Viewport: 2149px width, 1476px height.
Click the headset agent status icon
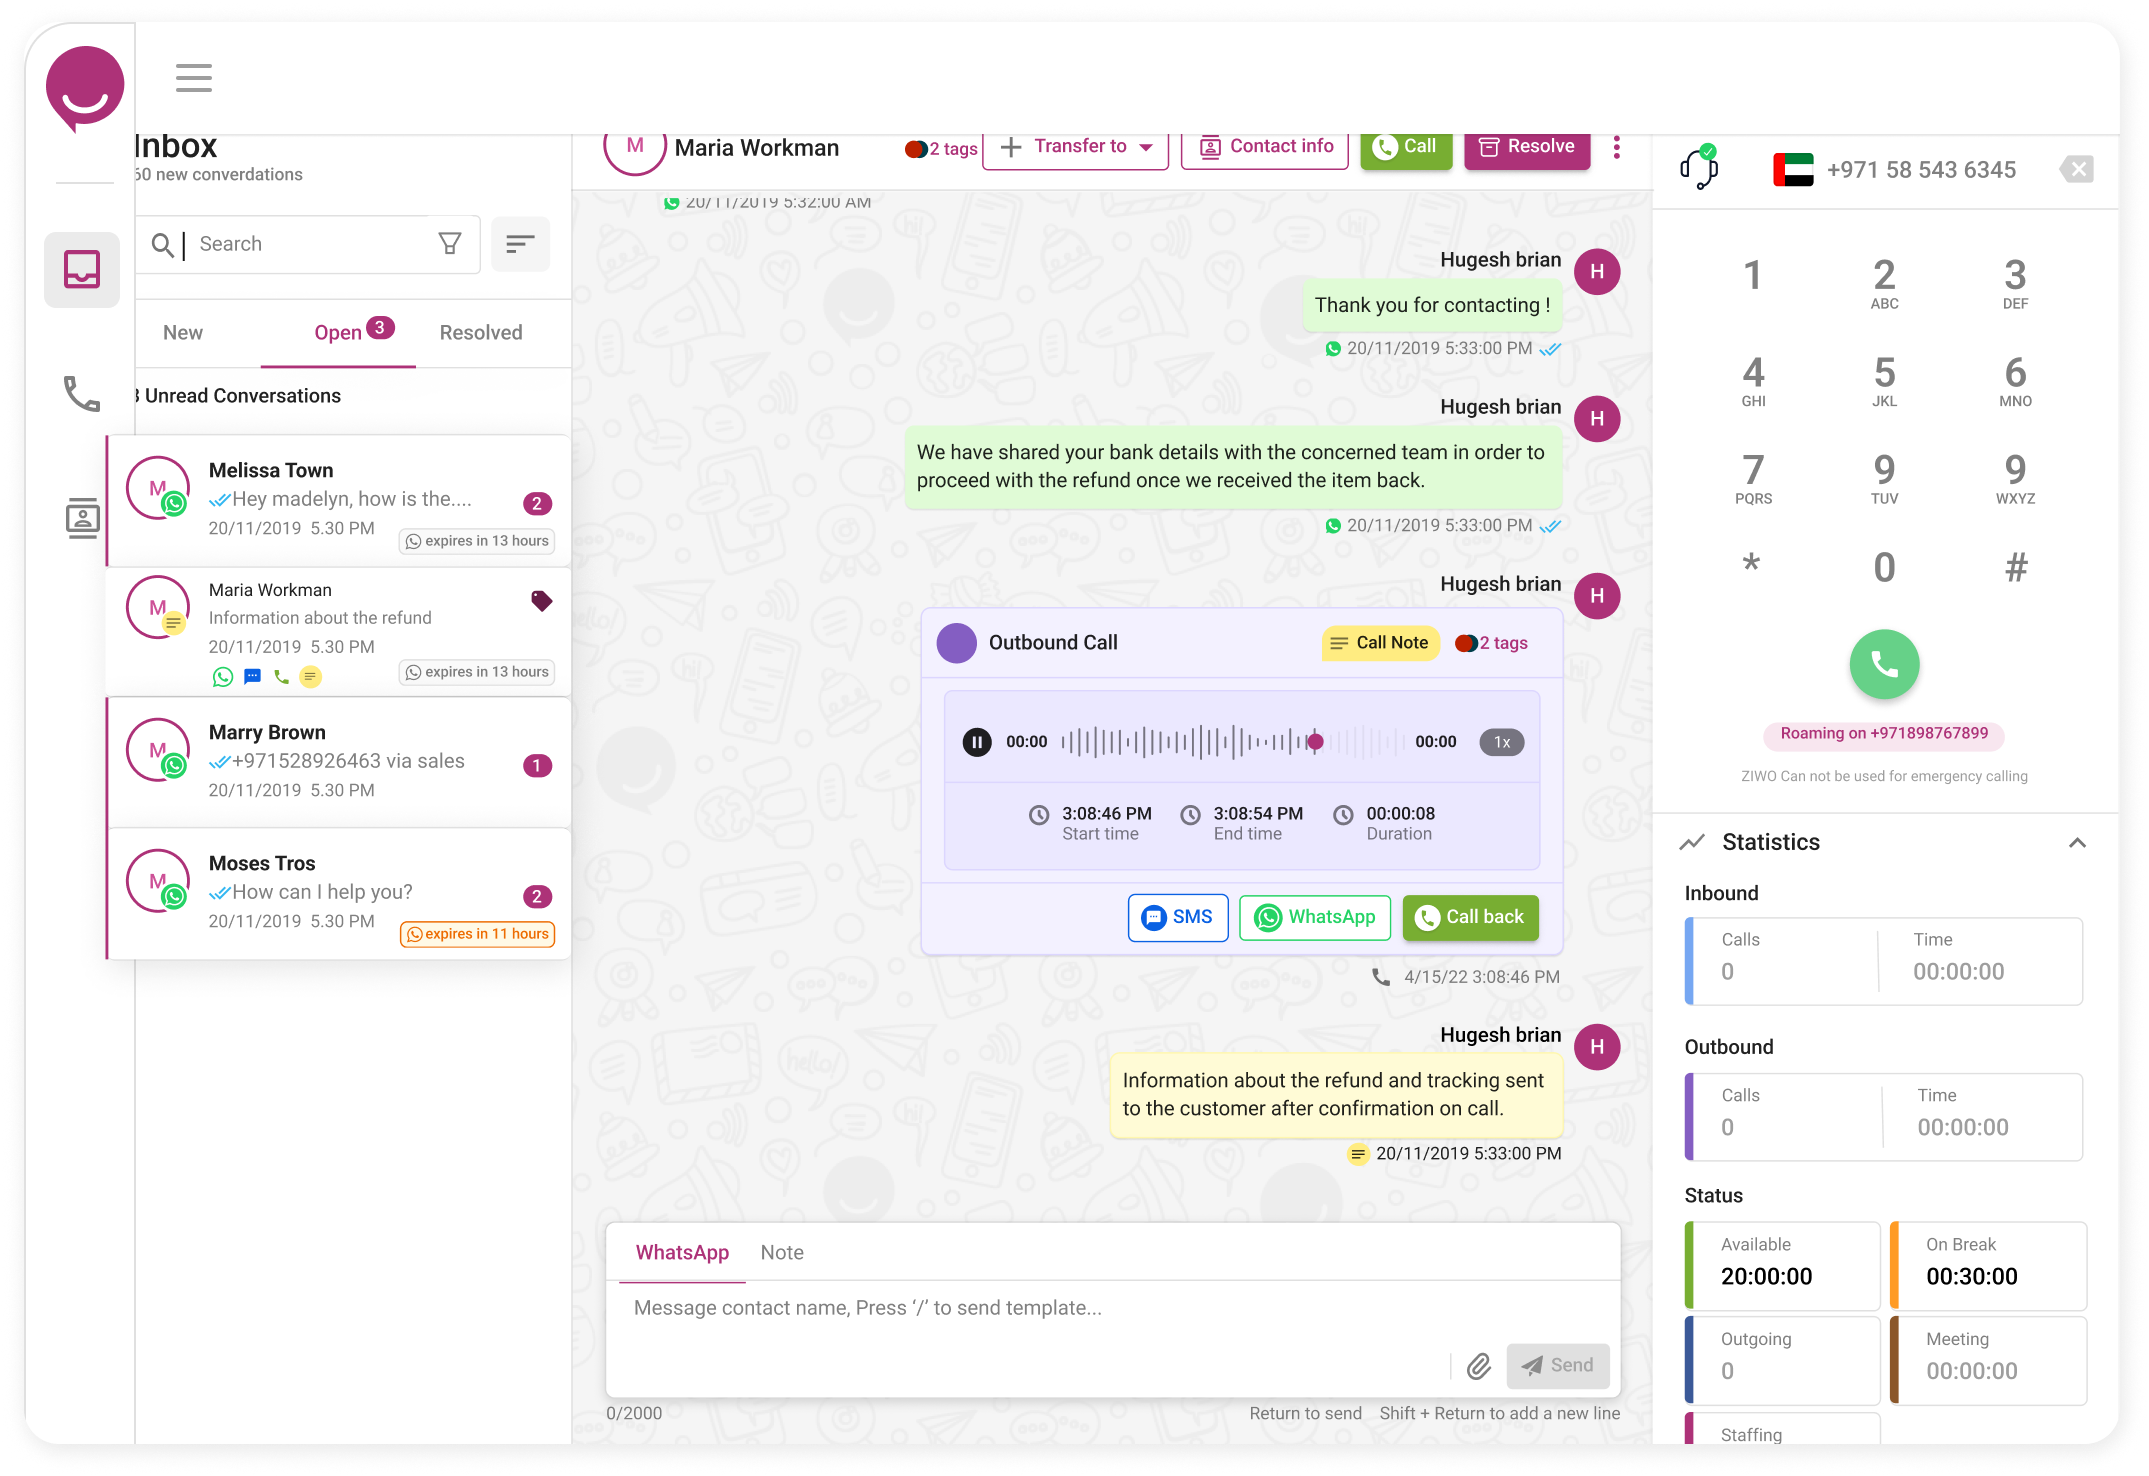(x=1699, y=167)
